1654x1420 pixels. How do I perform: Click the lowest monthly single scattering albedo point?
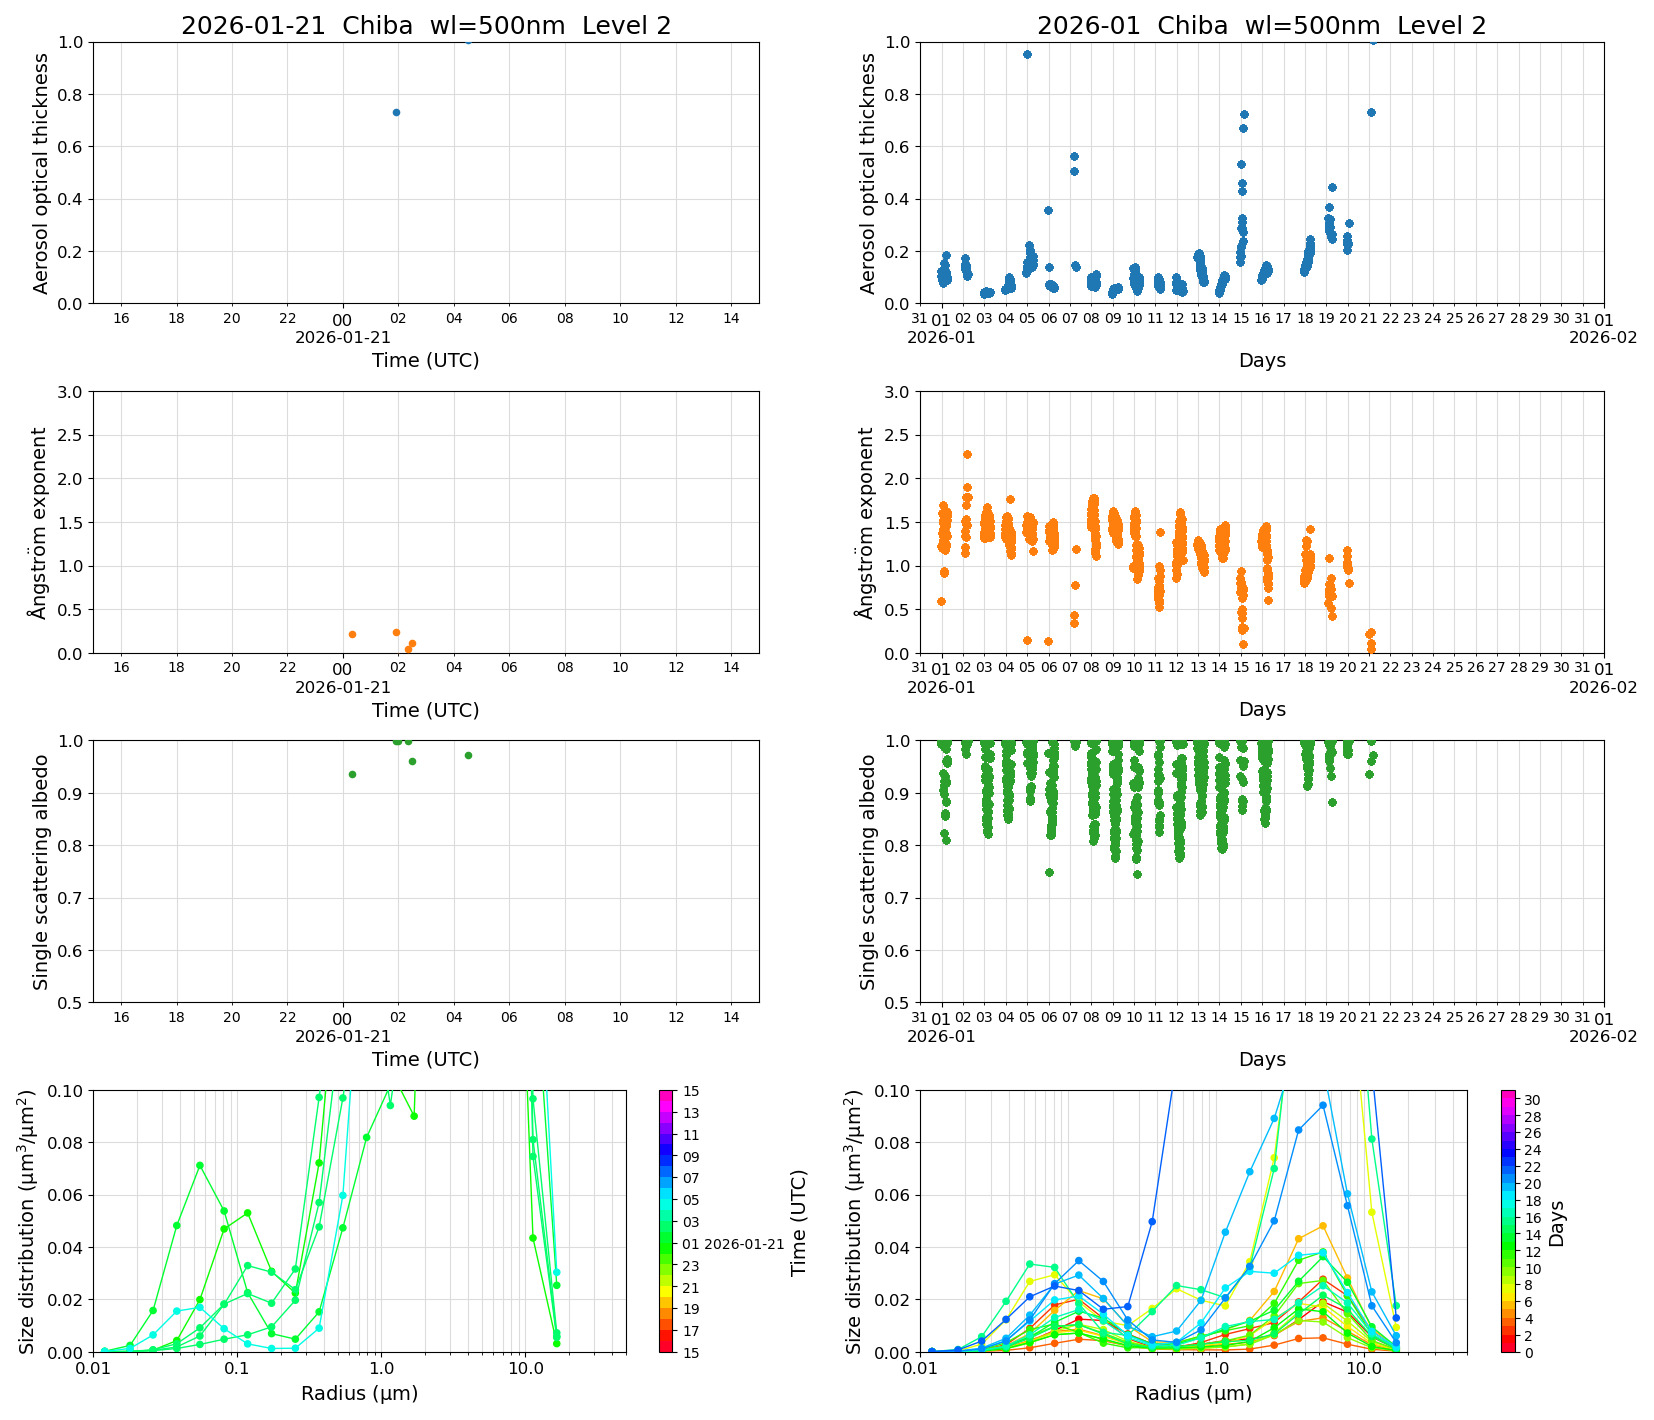tap(1137, 874)
